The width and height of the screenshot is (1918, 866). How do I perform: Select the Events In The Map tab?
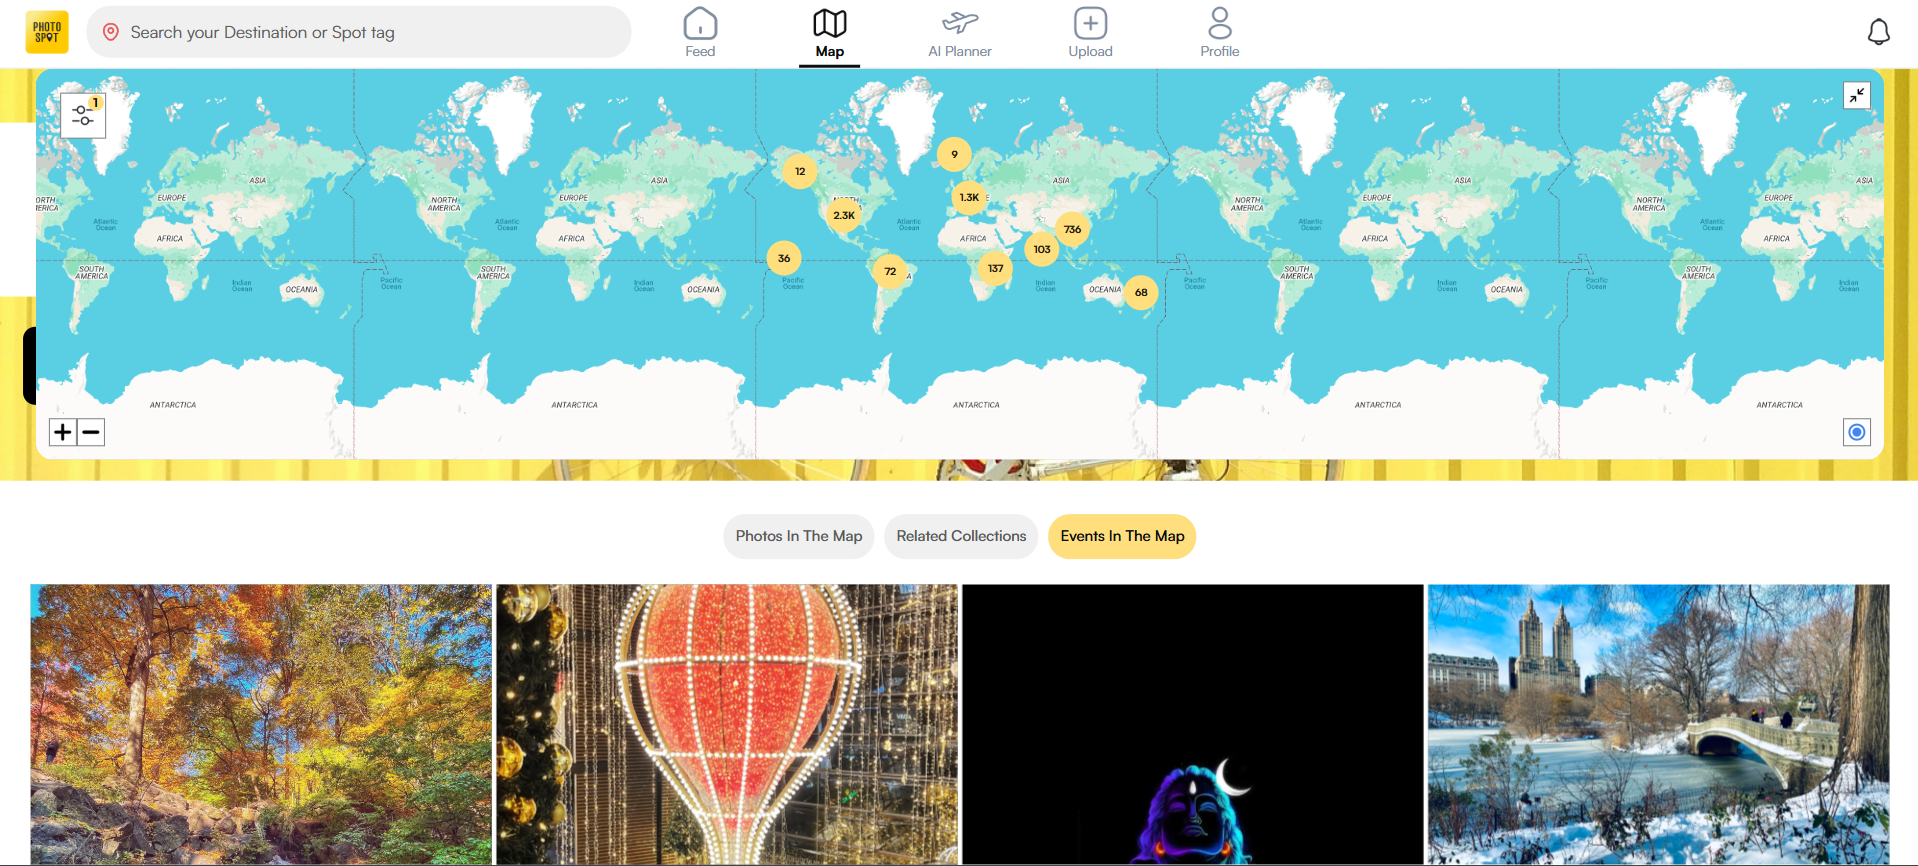tap(1122, 536)
